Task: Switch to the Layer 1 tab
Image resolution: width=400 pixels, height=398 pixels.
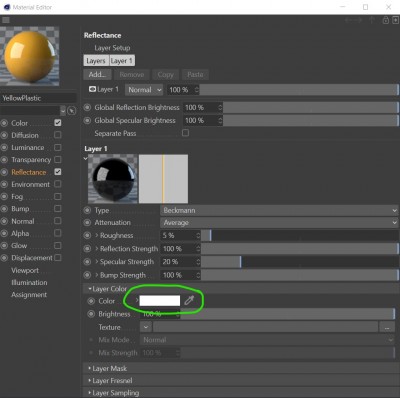Action: [122, 61]
